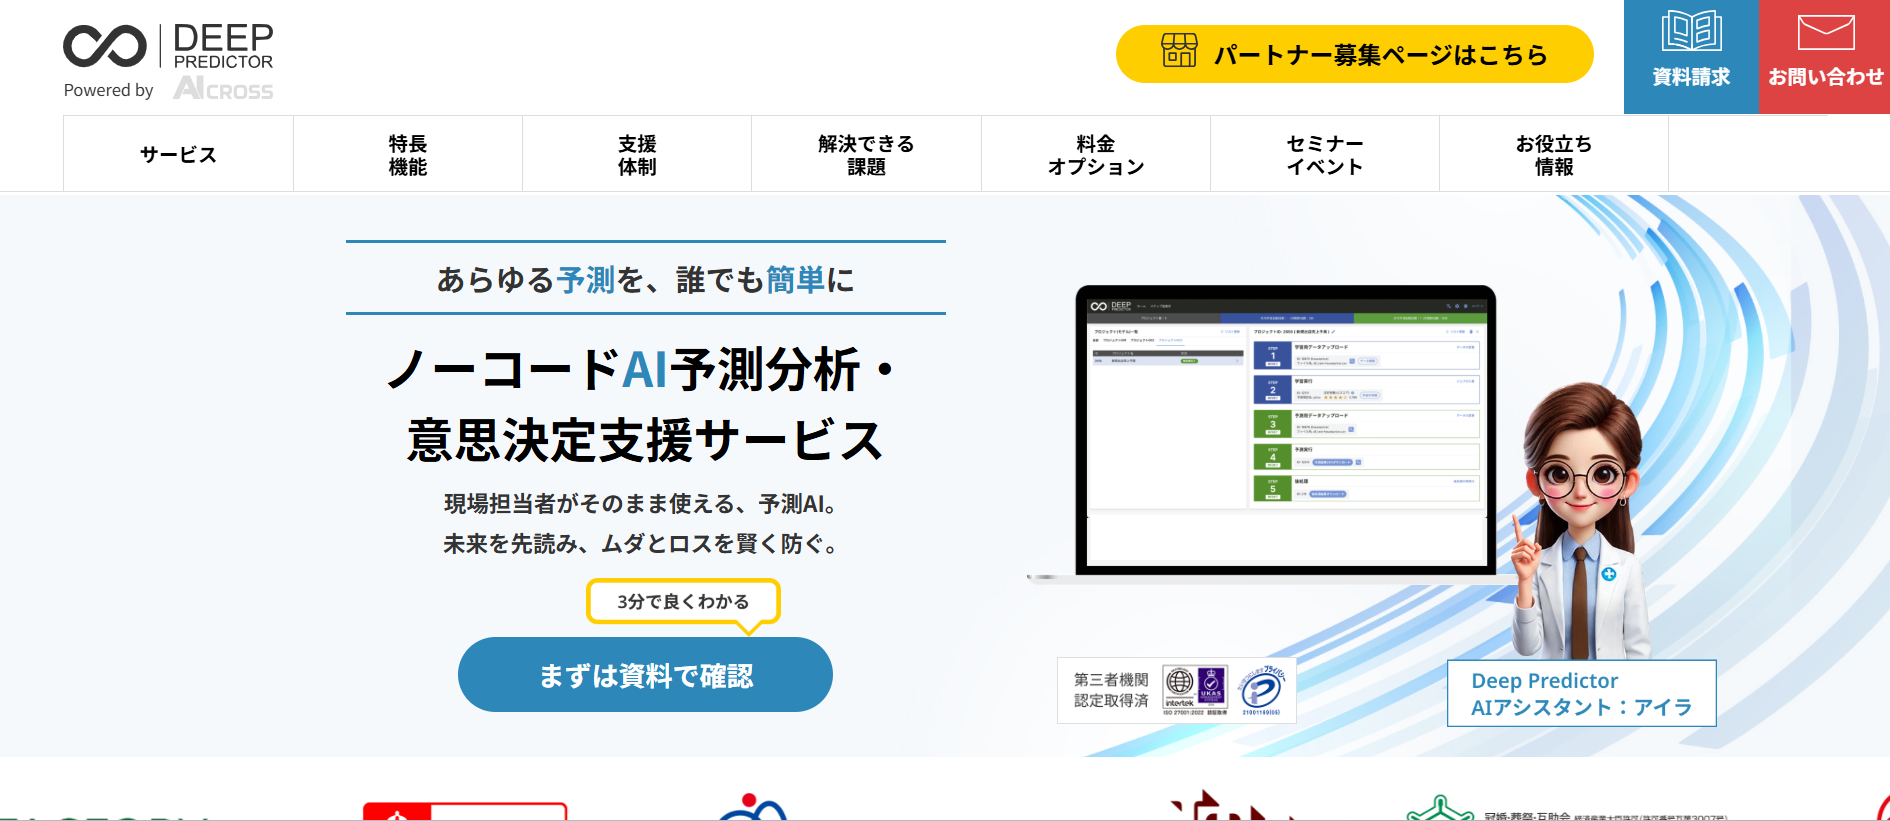Select セミナー イベント in navigation bar

[x=1324, y=154]
